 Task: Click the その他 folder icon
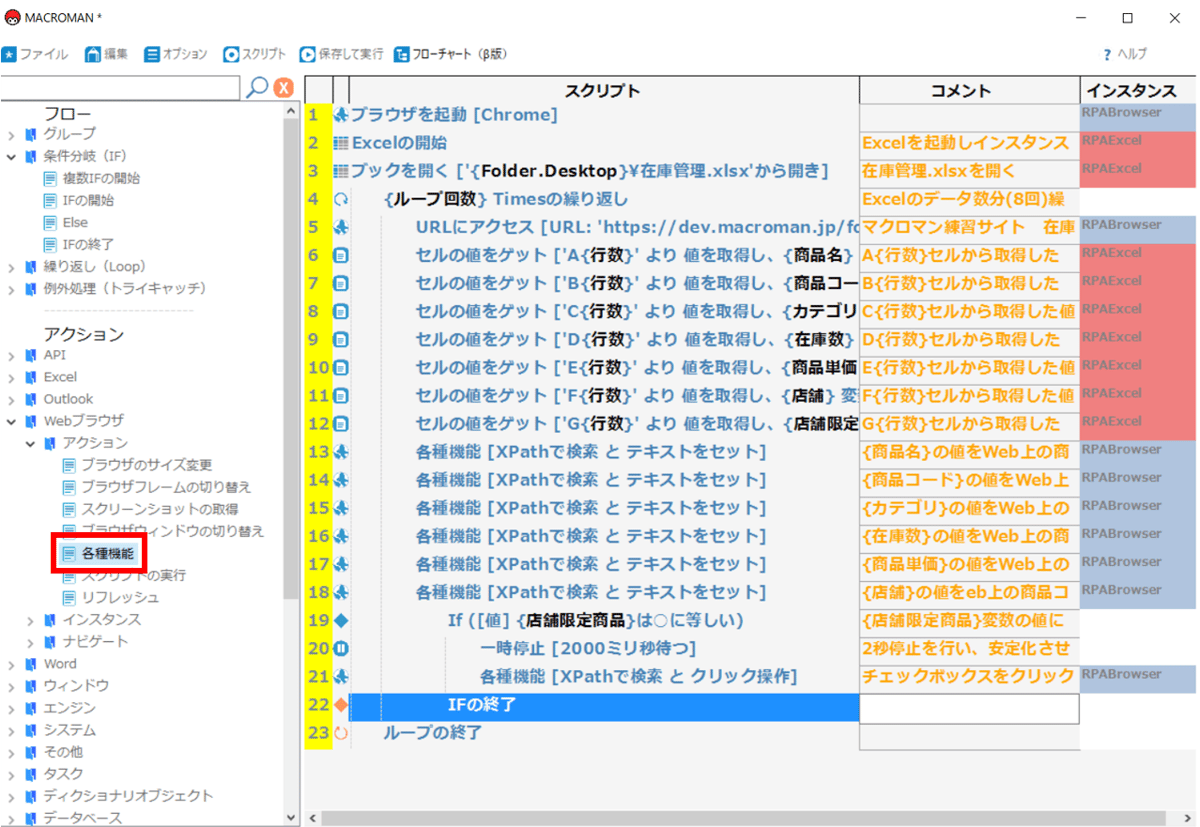(31, 752)
